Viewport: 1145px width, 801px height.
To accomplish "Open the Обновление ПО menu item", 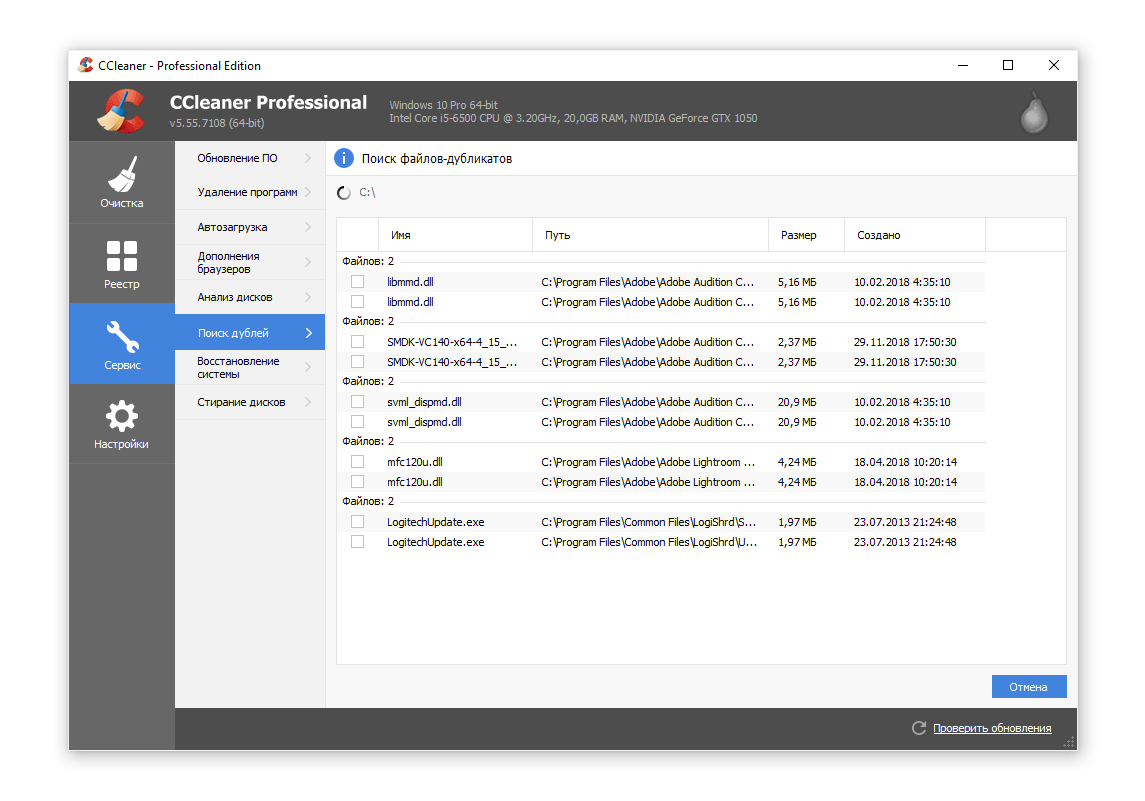I will click(250, 158).
